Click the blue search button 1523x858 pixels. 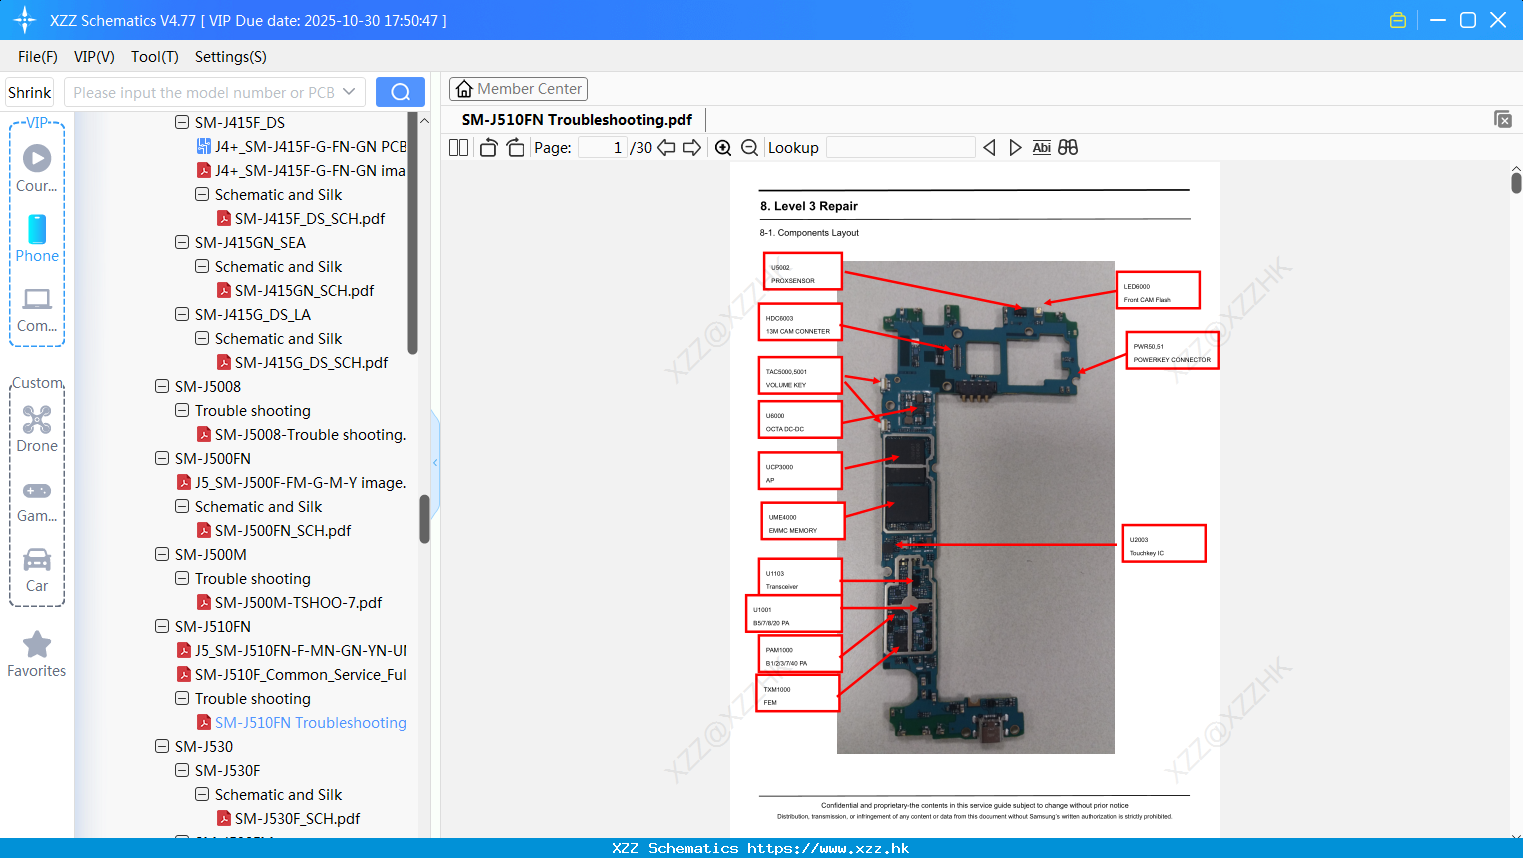pos(400,92)
